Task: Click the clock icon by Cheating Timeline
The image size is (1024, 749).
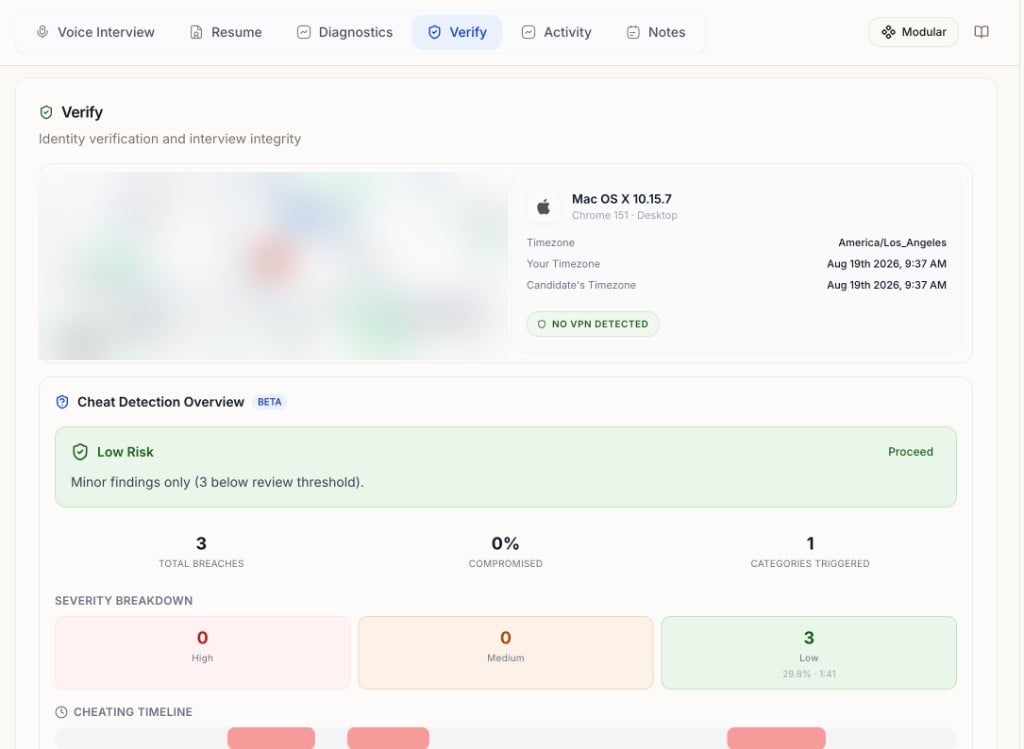Action: pos(61,712)
